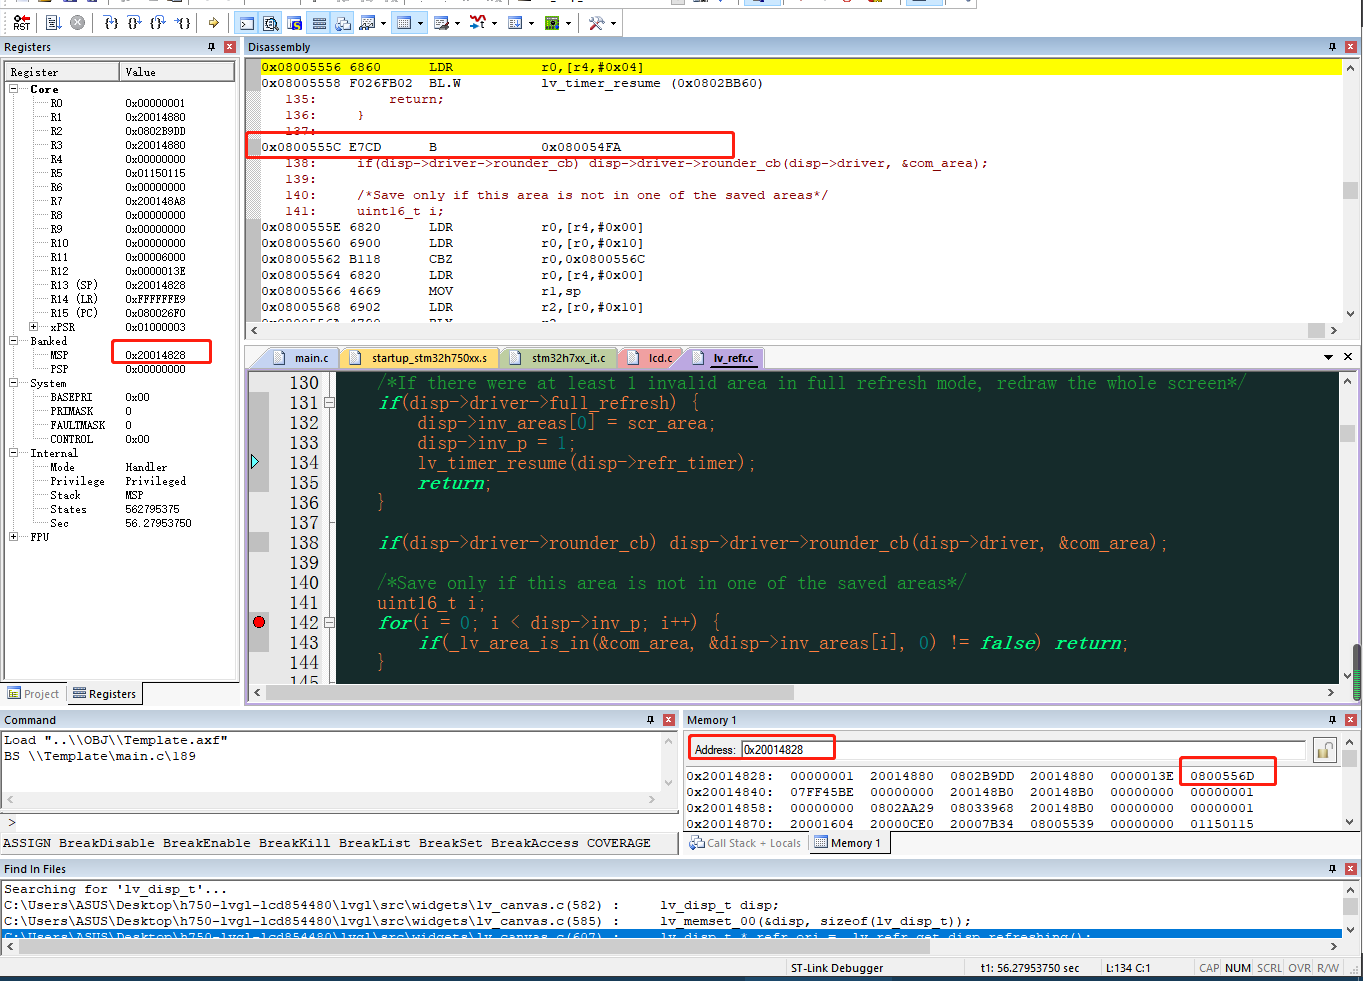
Task: Toggle the Command window toolbar icon
Action: pyautogui.click(x=246, y=22)
